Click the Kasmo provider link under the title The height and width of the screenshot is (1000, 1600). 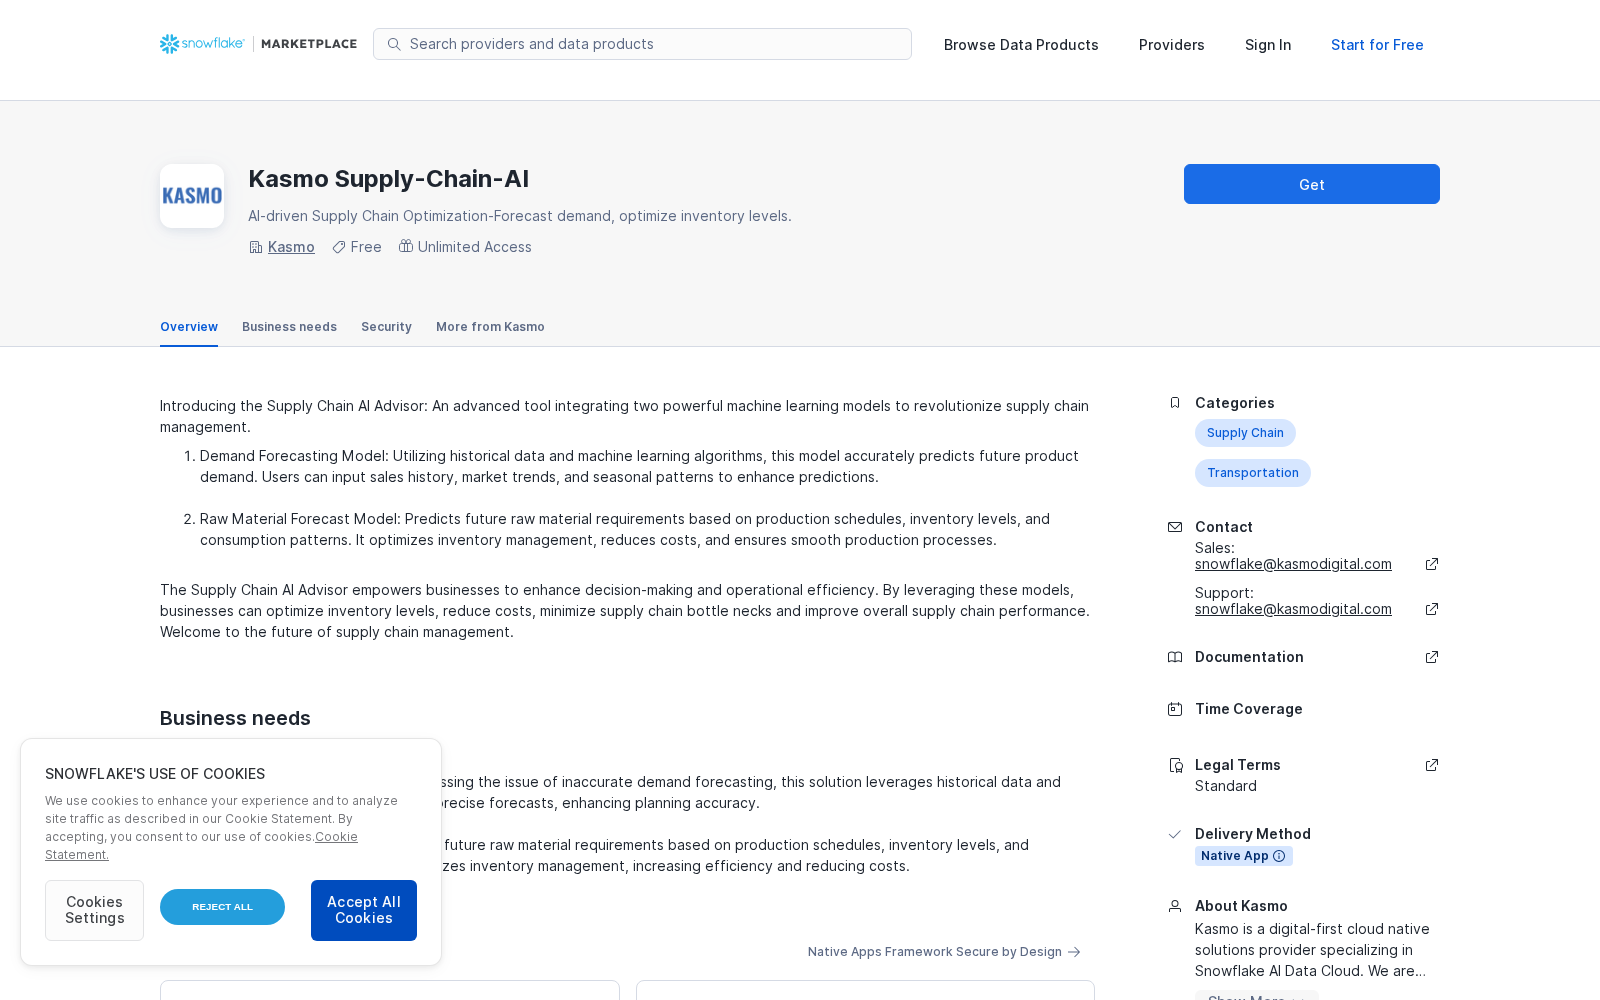click(x=291, y=247)
